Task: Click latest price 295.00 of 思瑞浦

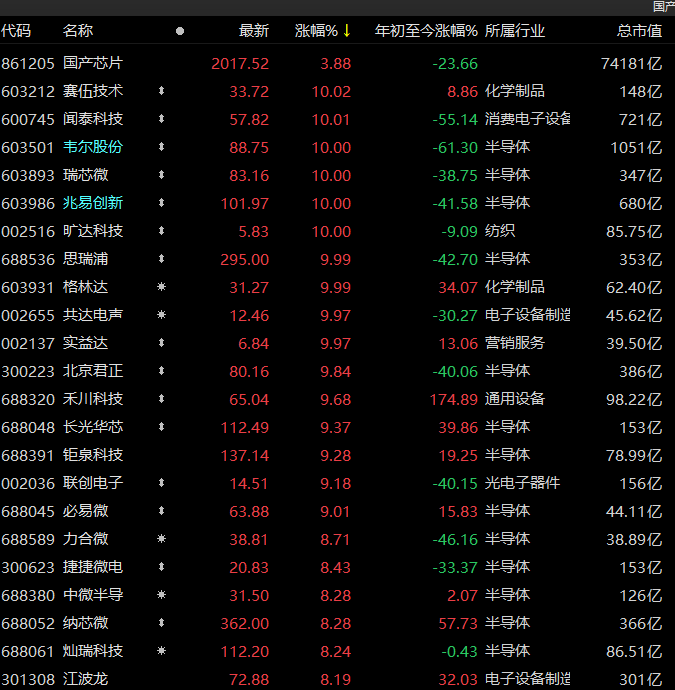Action: pyautogui.click(x=244, y=260)
